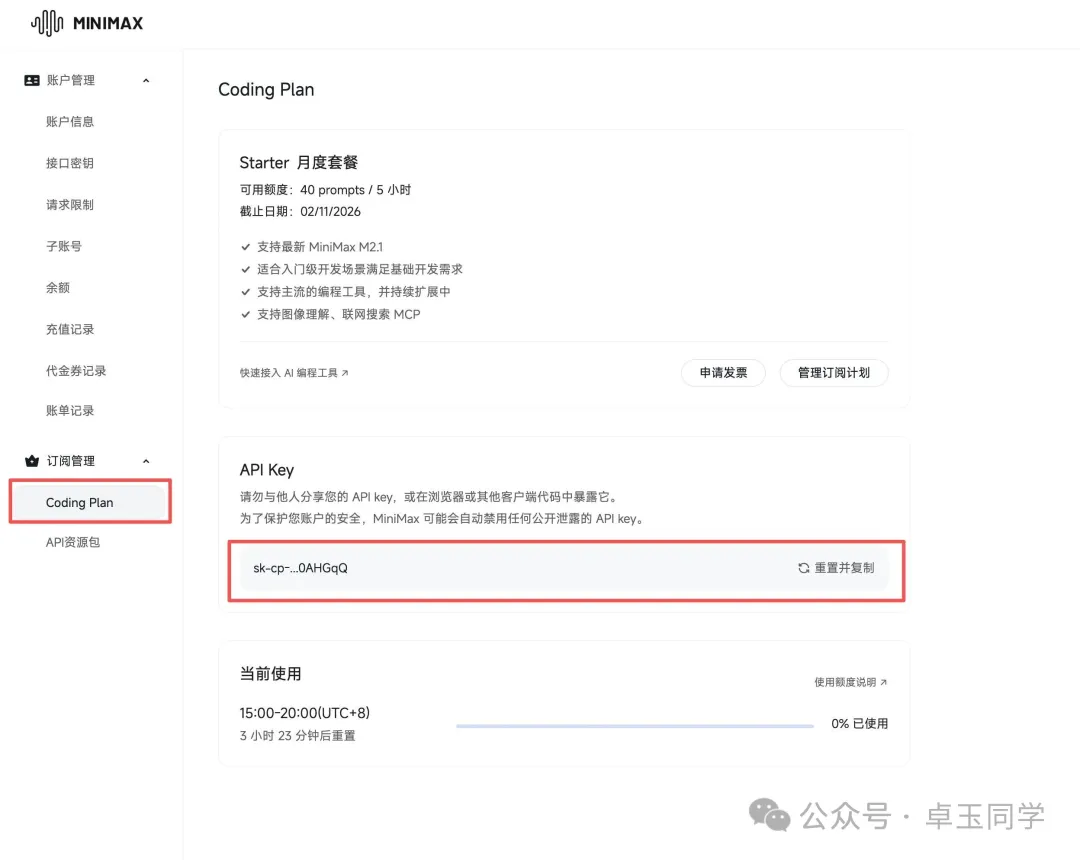Go to 请求限制 page
Image resolution: width=1080 pixels, height=860 pixels.
(70, 204)
